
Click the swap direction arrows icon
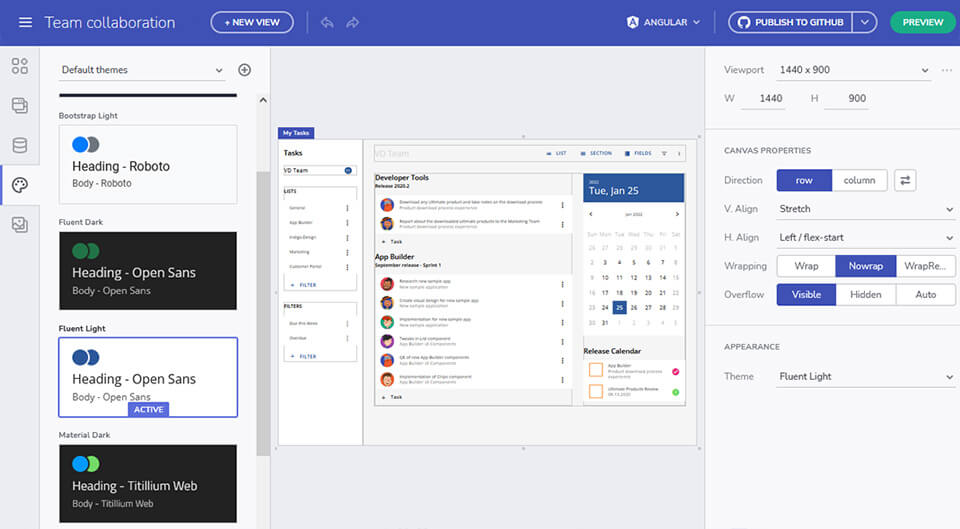point(905,180)
